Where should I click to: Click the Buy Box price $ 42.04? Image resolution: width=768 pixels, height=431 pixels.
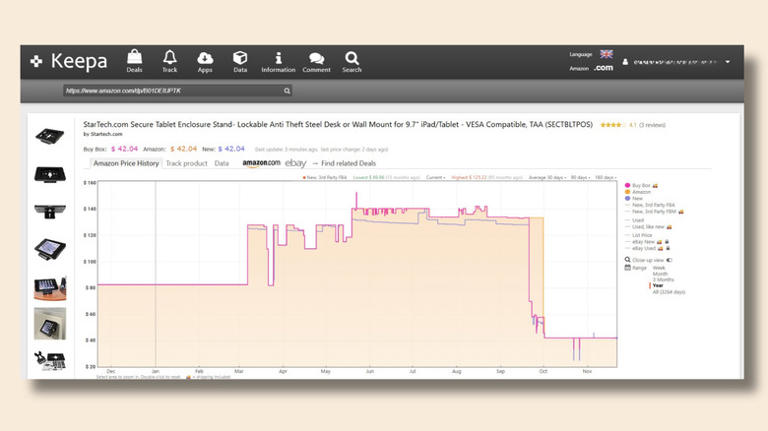[x=124, y=149]
